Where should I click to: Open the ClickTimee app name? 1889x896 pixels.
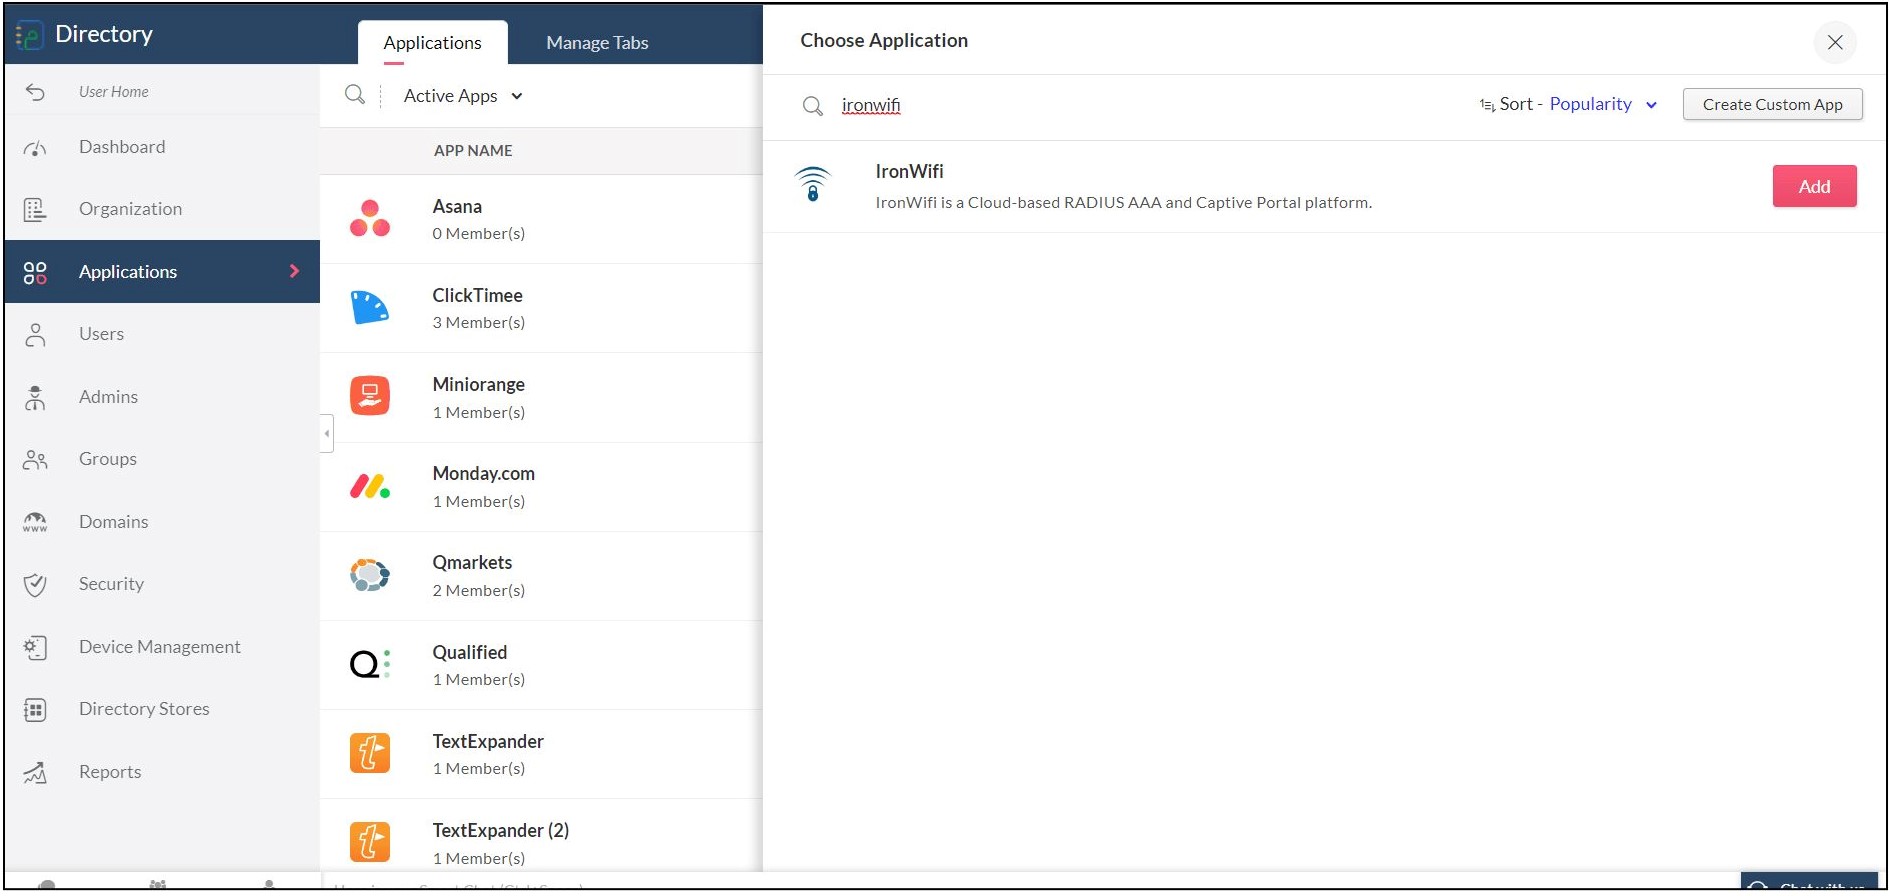[477, 295]
